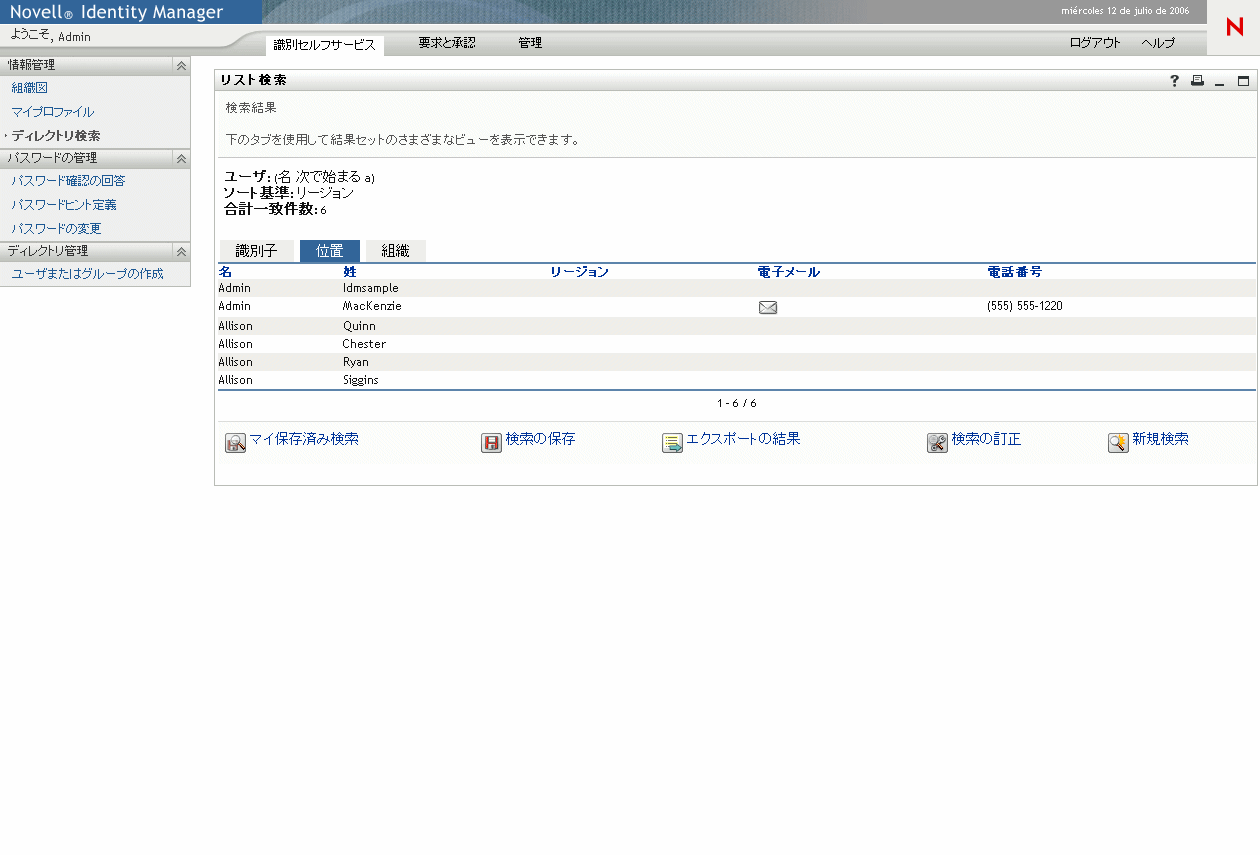Open マイ保存済み検索 using its icon
This screenshot has width=1260, height=855.
click(234, 442)
